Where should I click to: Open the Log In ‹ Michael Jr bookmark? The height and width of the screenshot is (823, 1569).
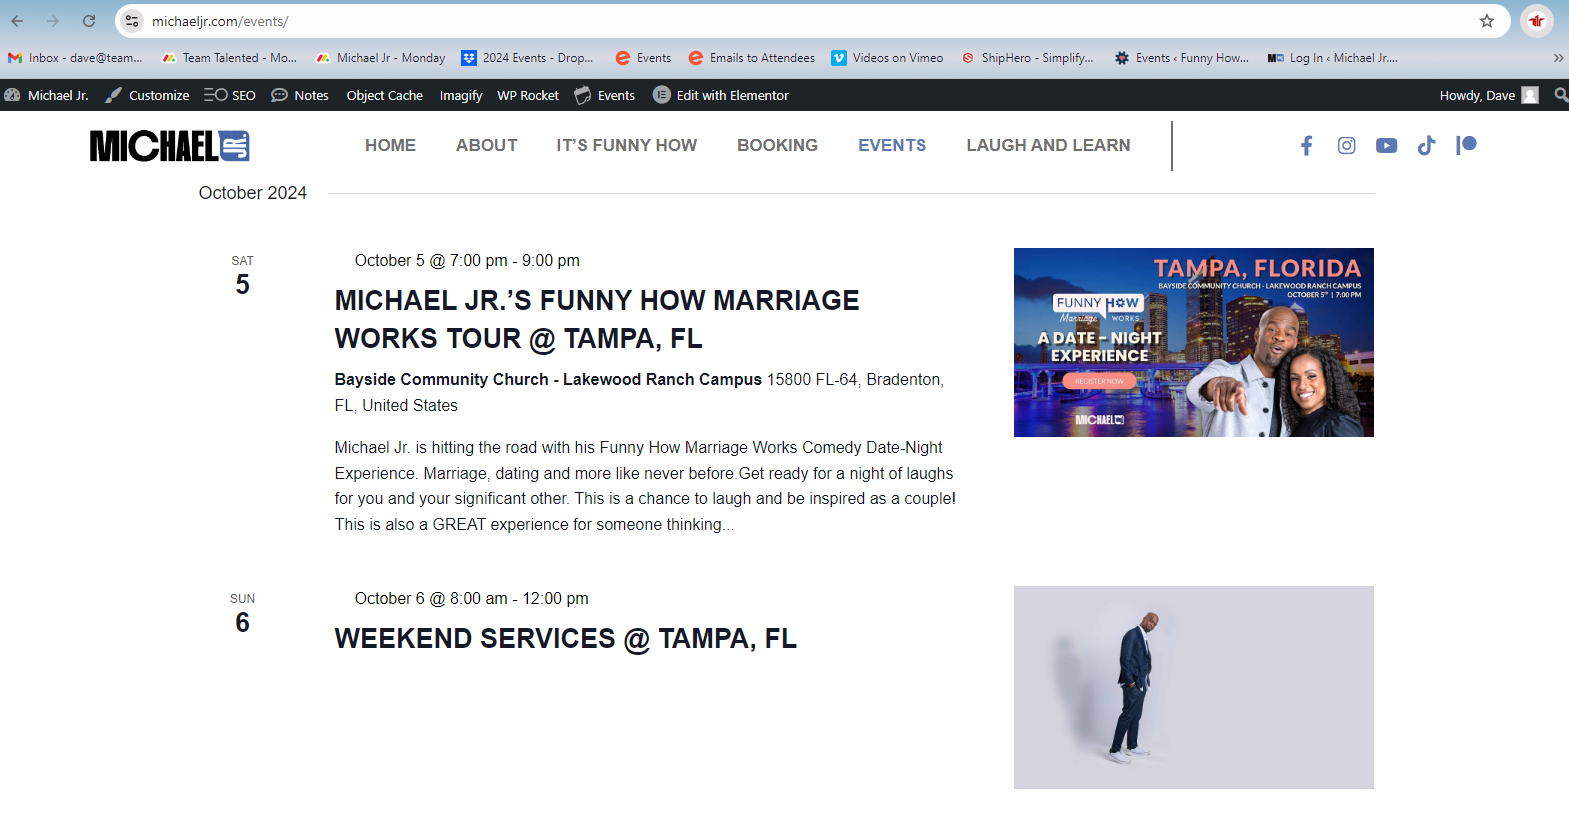tap(1333, 58)
